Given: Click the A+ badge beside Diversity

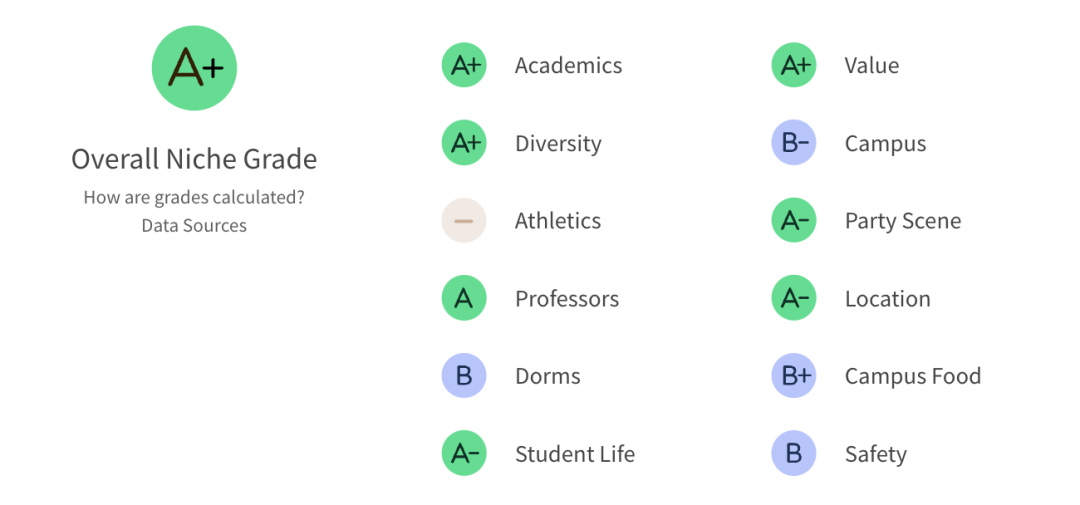Looking at the screenshot, I should 464,143.
